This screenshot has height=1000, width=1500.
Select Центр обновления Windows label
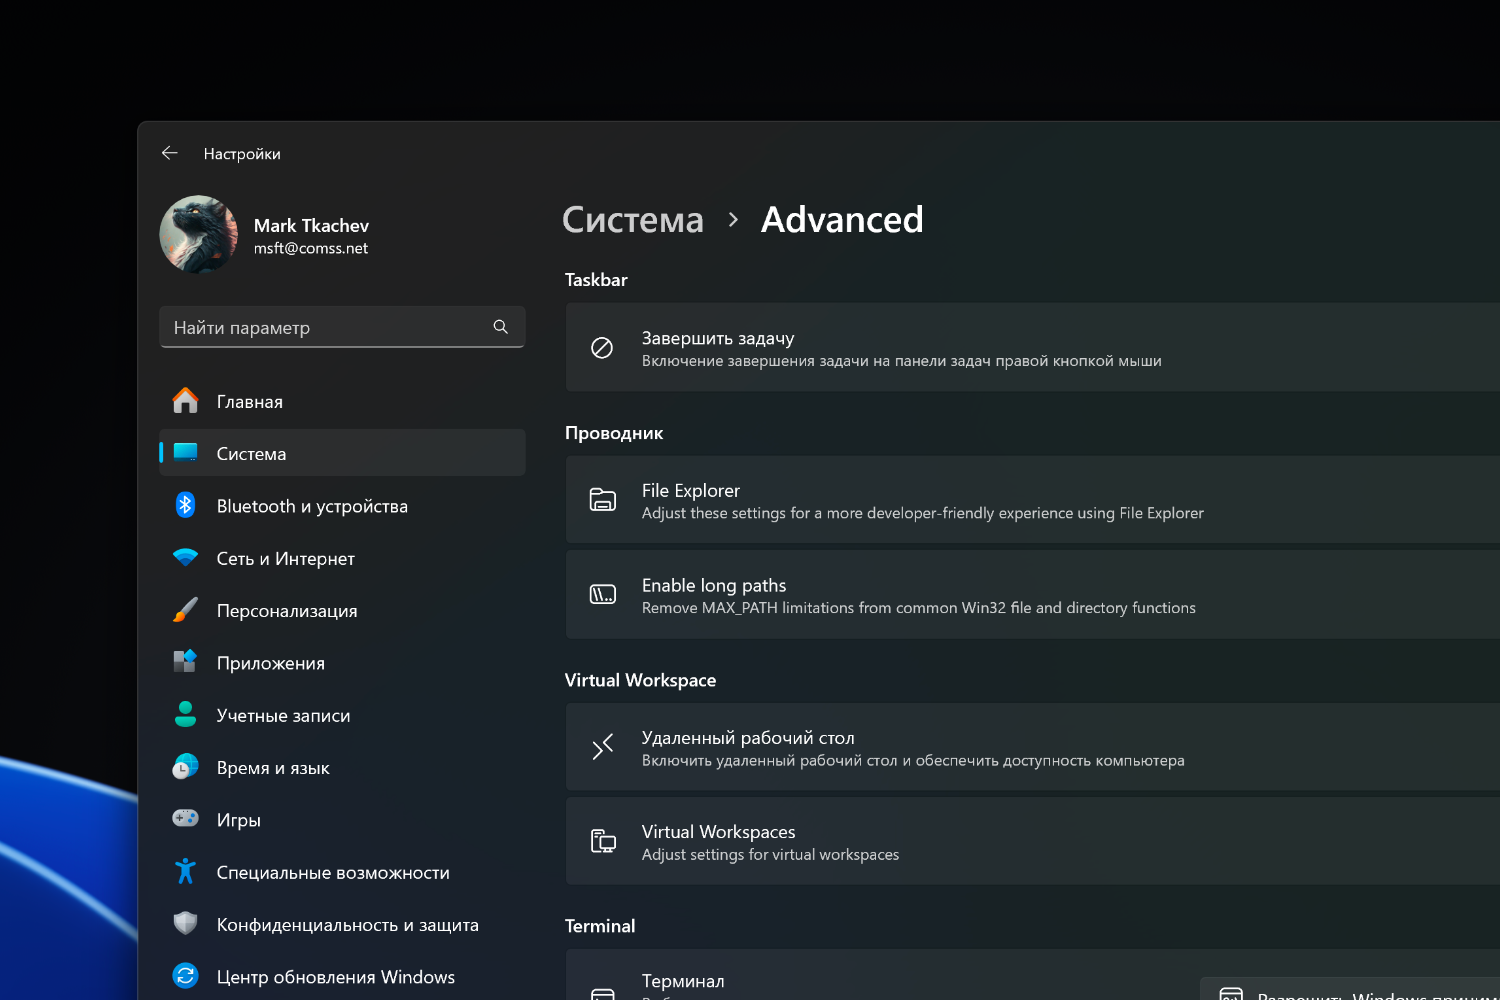coord(336,977)
